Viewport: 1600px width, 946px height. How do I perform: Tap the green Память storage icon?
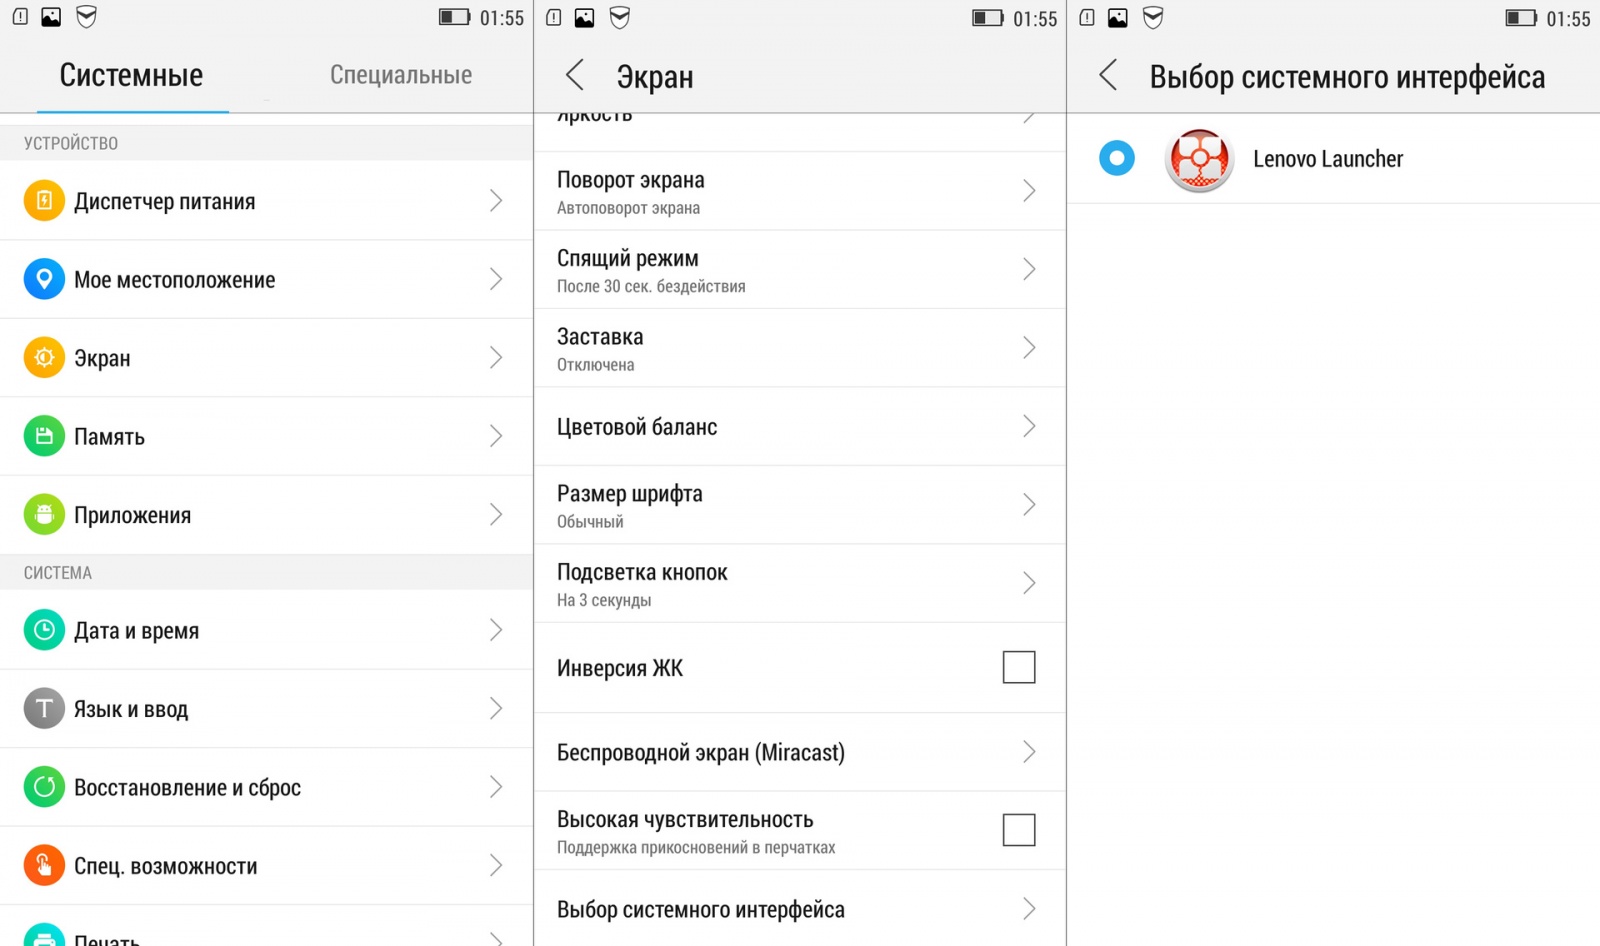coord(44,436)
